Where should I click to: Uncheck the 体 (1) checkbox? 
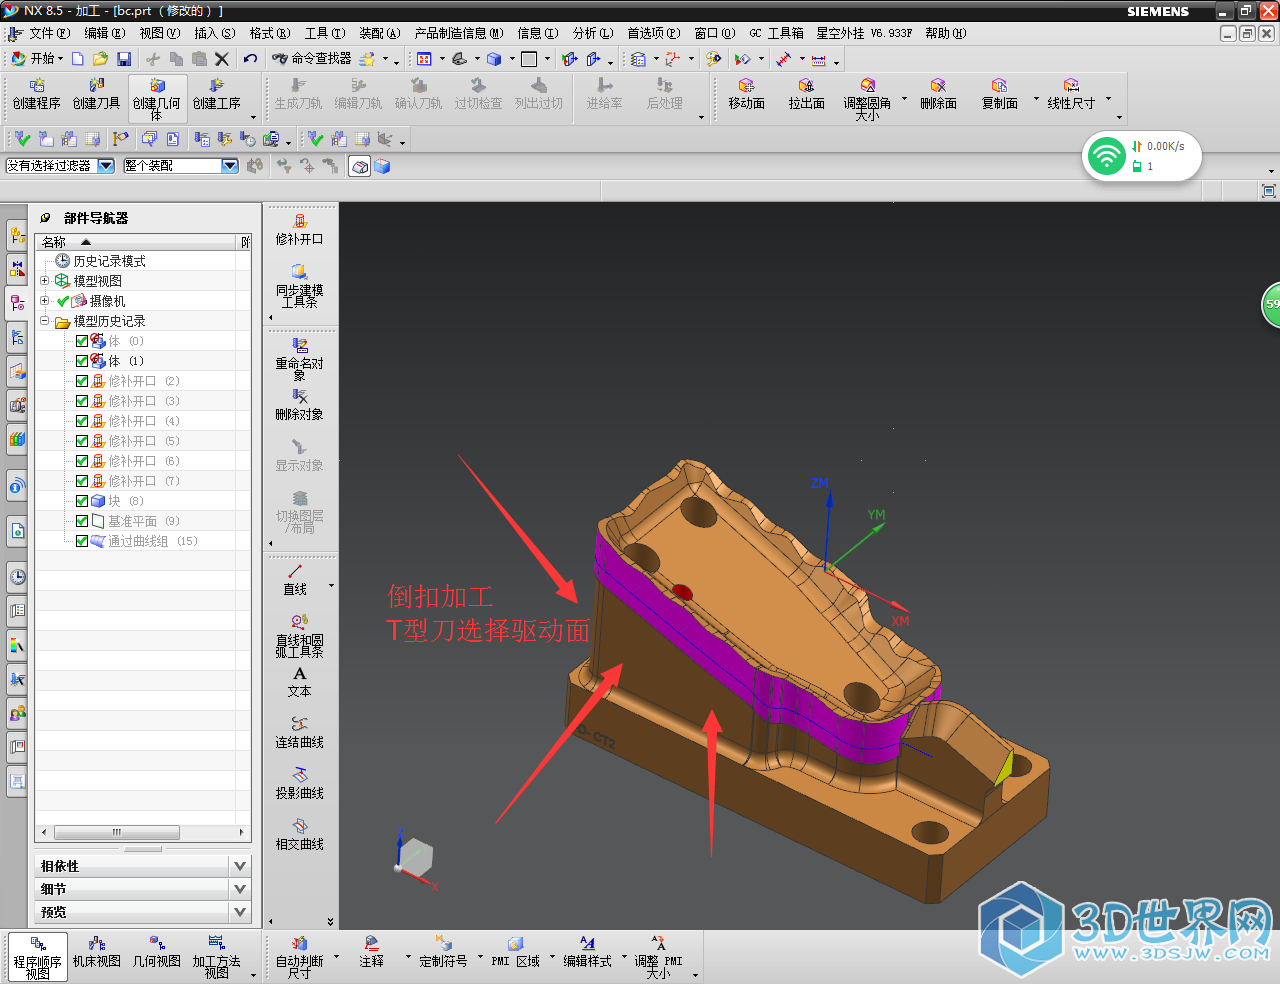coord(82,361)
